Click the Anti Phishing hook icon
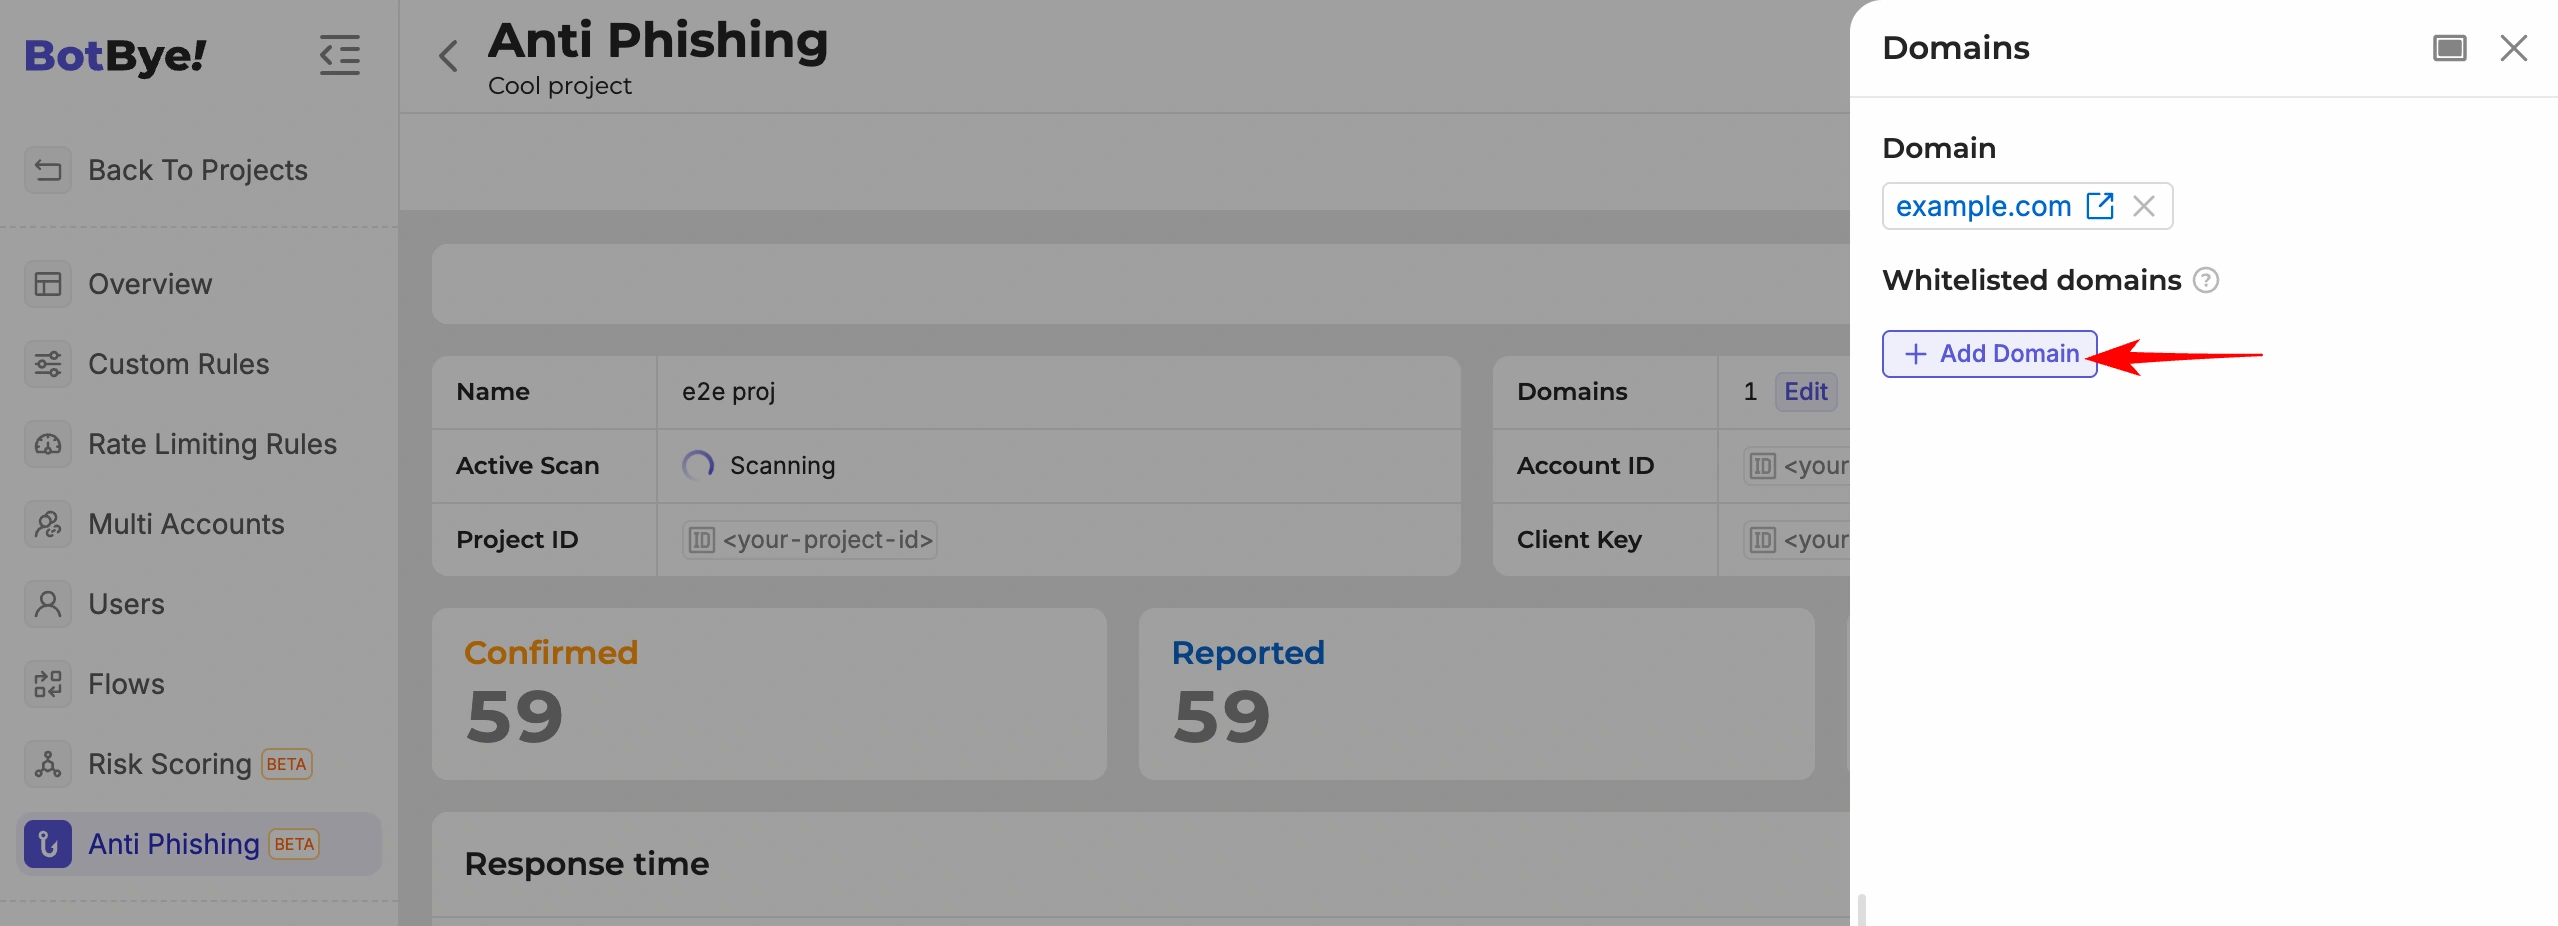 point(48,844)
